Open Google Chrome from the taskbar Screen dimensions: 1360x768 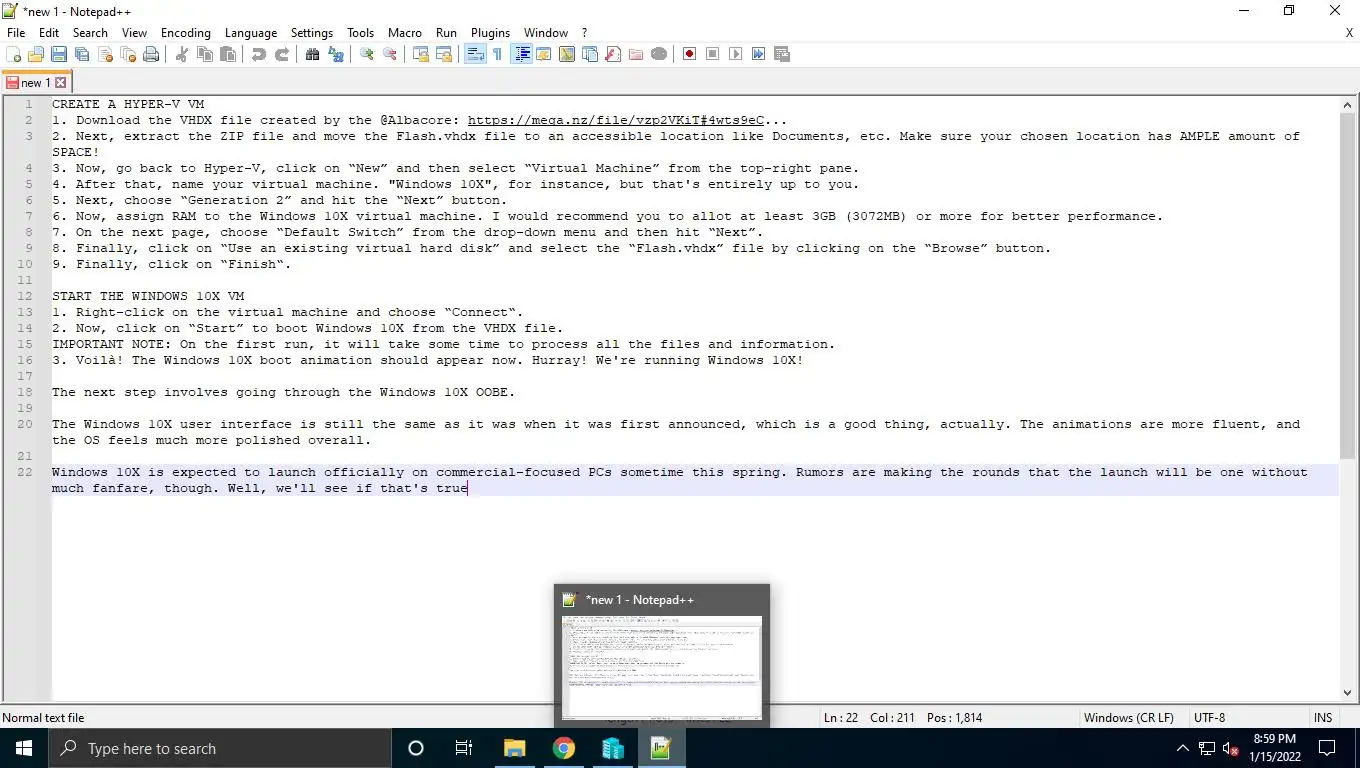[x=564, y=748]
